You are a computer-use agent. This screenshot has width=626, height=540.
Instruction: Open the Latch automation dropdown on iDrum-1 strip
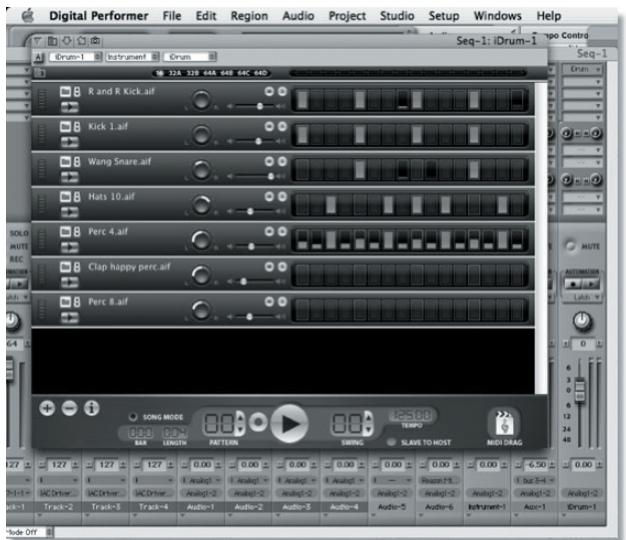pos(582,297)
